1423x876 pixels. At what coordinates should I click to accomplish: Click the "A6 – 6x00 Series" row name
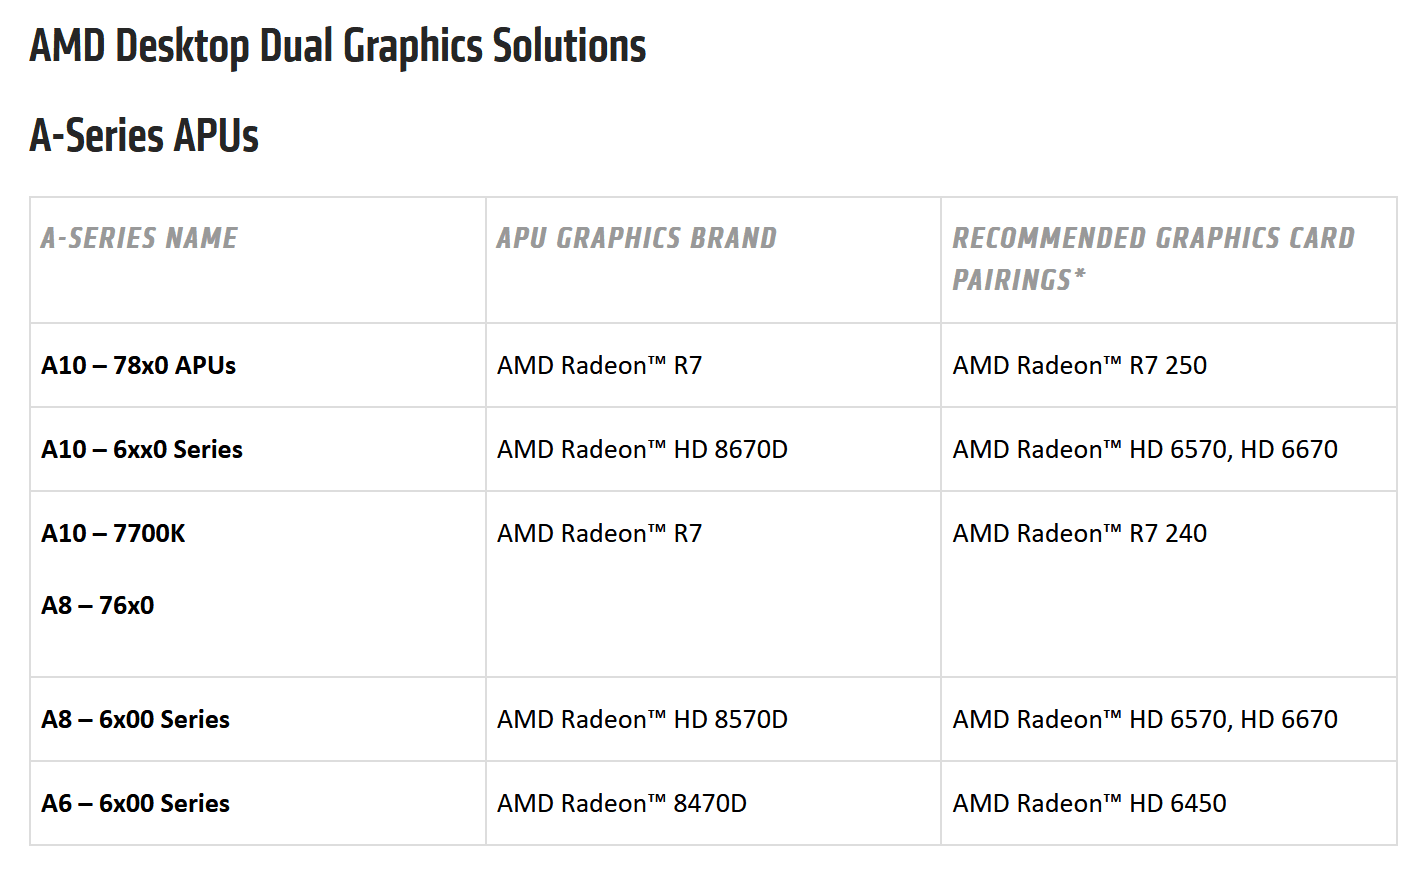pyautogui.click(x=135, y=803)
